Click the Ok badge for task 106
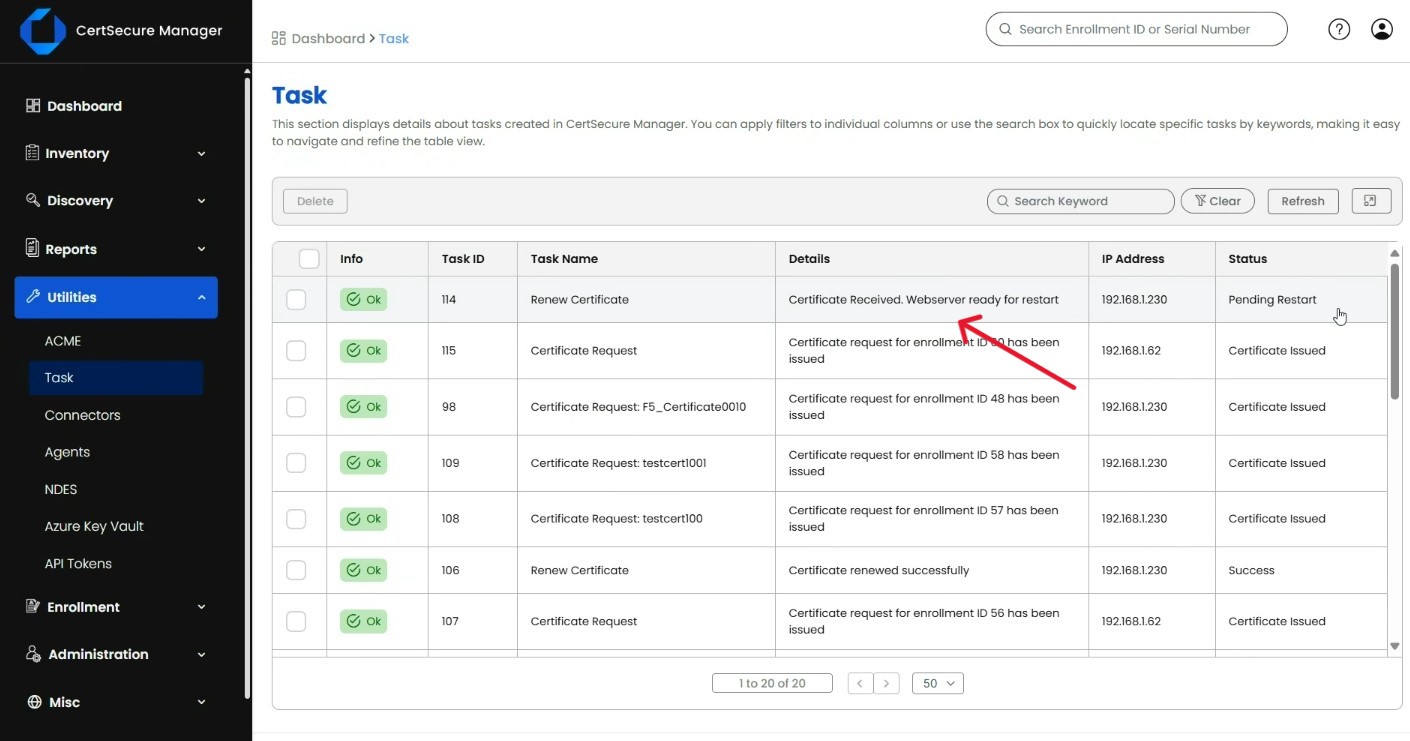Viewport: 1410px width, 741px height. point(363,570)
